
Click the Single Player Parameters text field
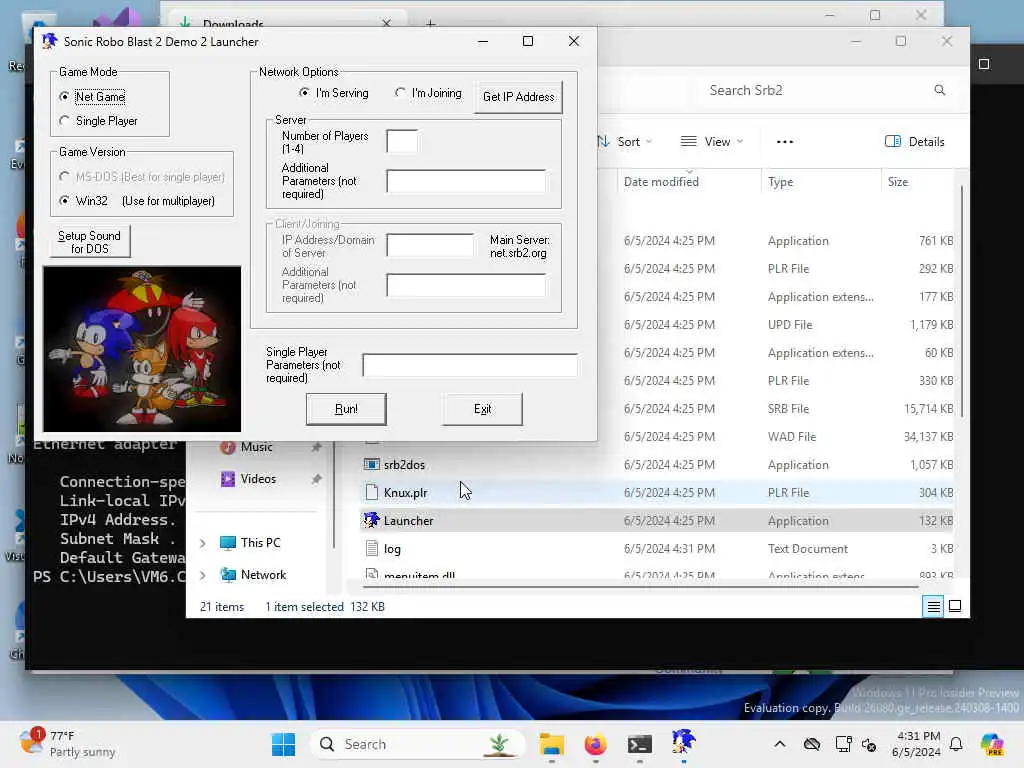click(470, 365)
